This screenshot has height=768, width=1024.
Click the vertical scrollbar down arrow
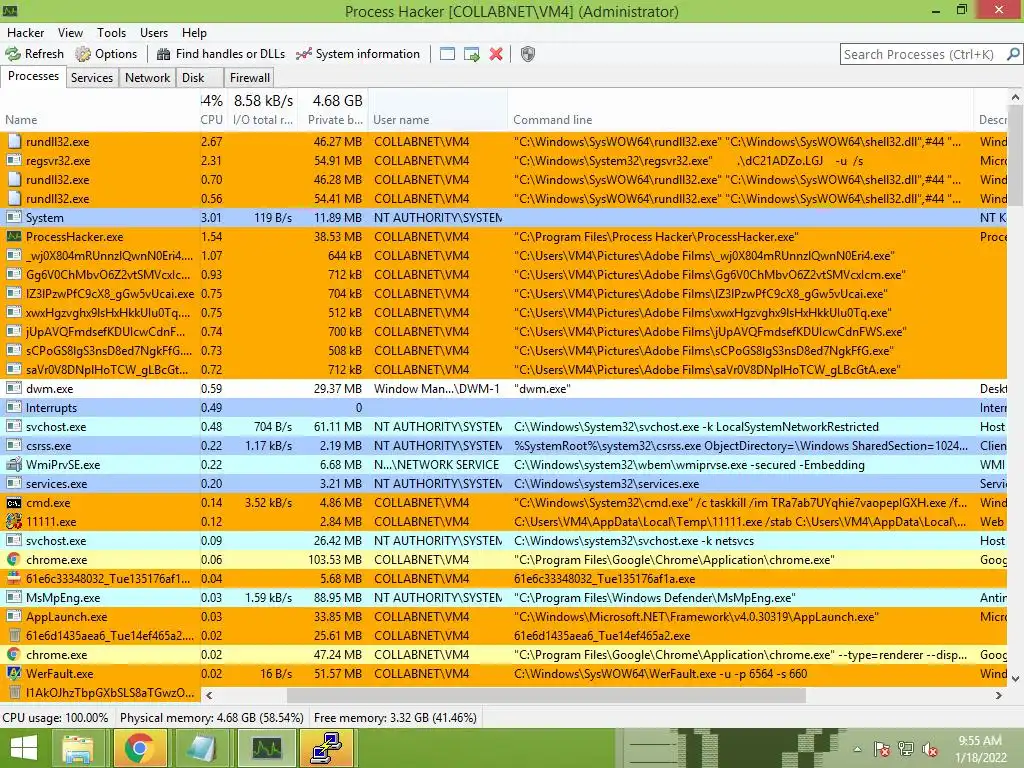(x=1016, y=679)
